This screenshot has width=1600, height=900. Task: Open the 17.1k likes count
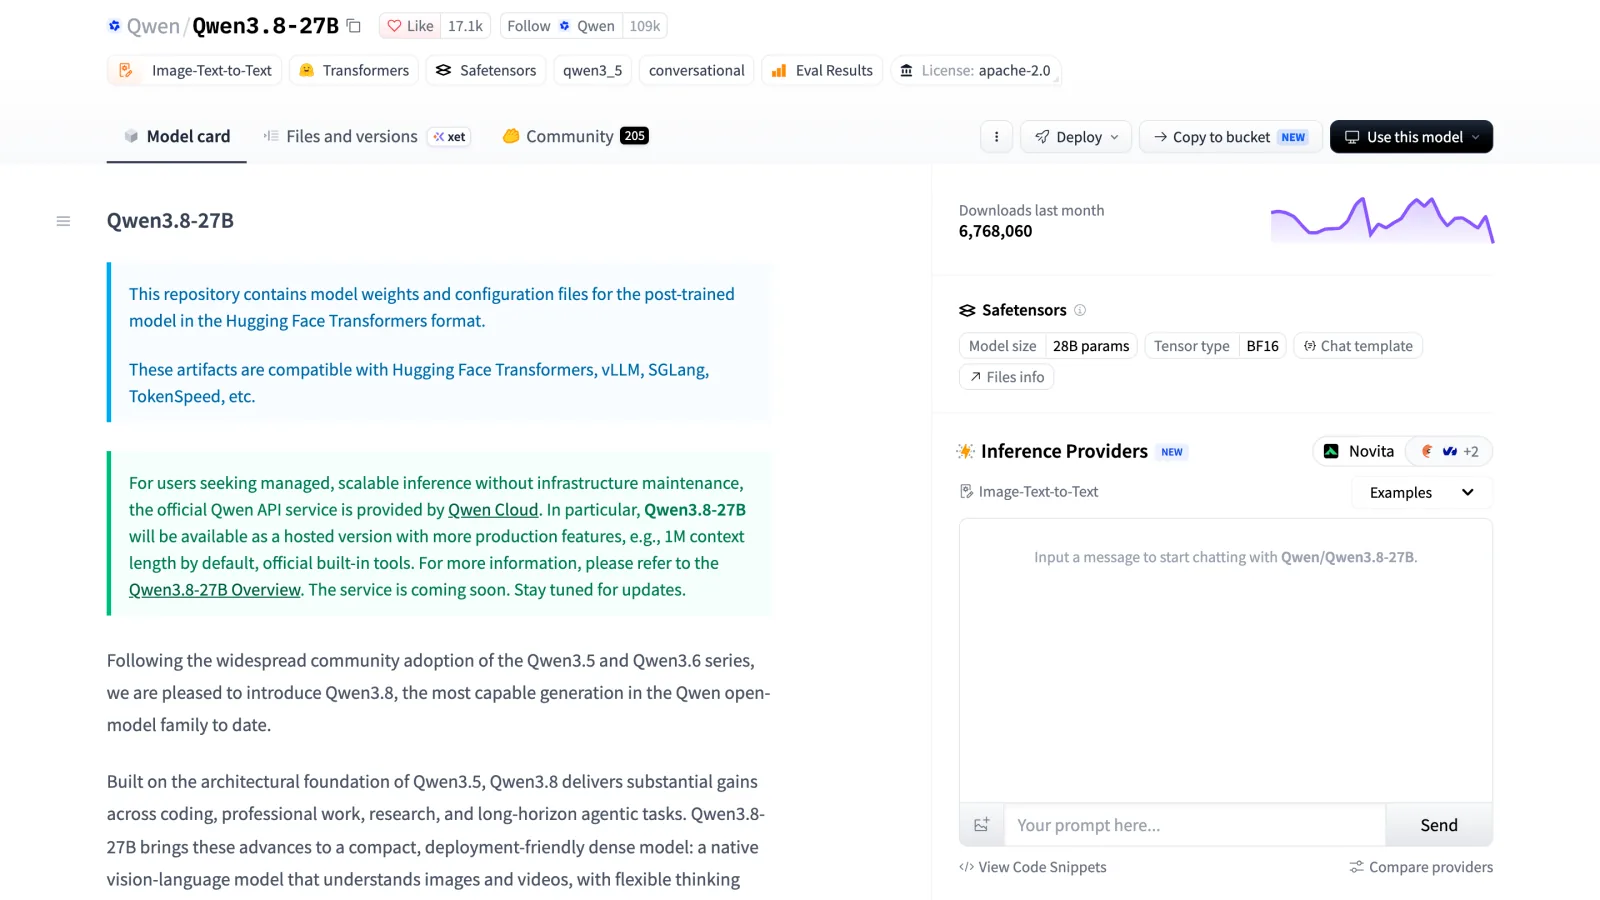(465, 26)
